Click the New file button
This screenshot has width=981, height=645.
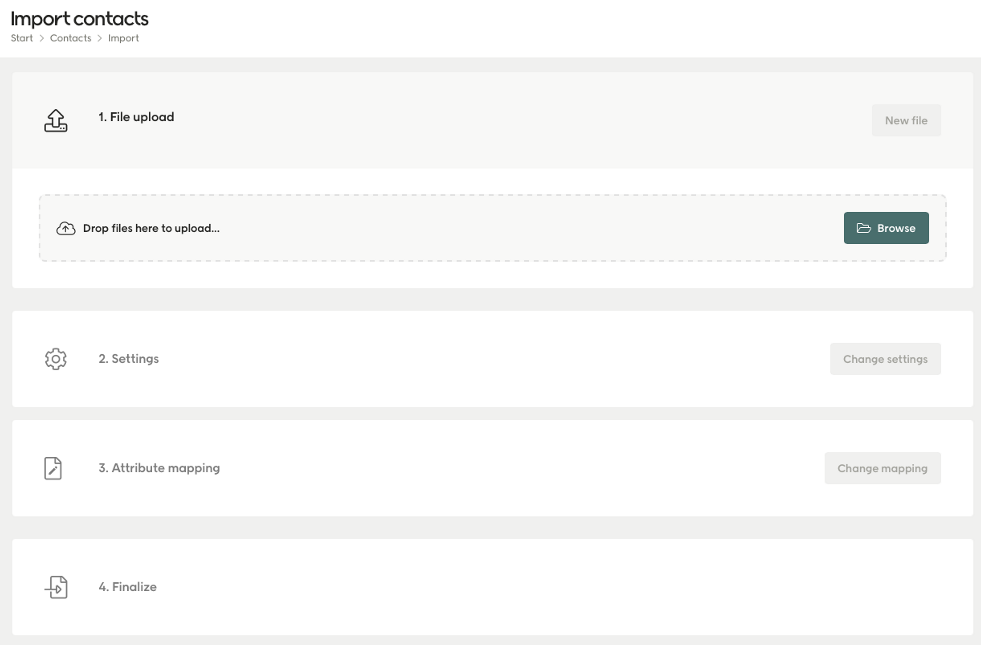(905, 121)
